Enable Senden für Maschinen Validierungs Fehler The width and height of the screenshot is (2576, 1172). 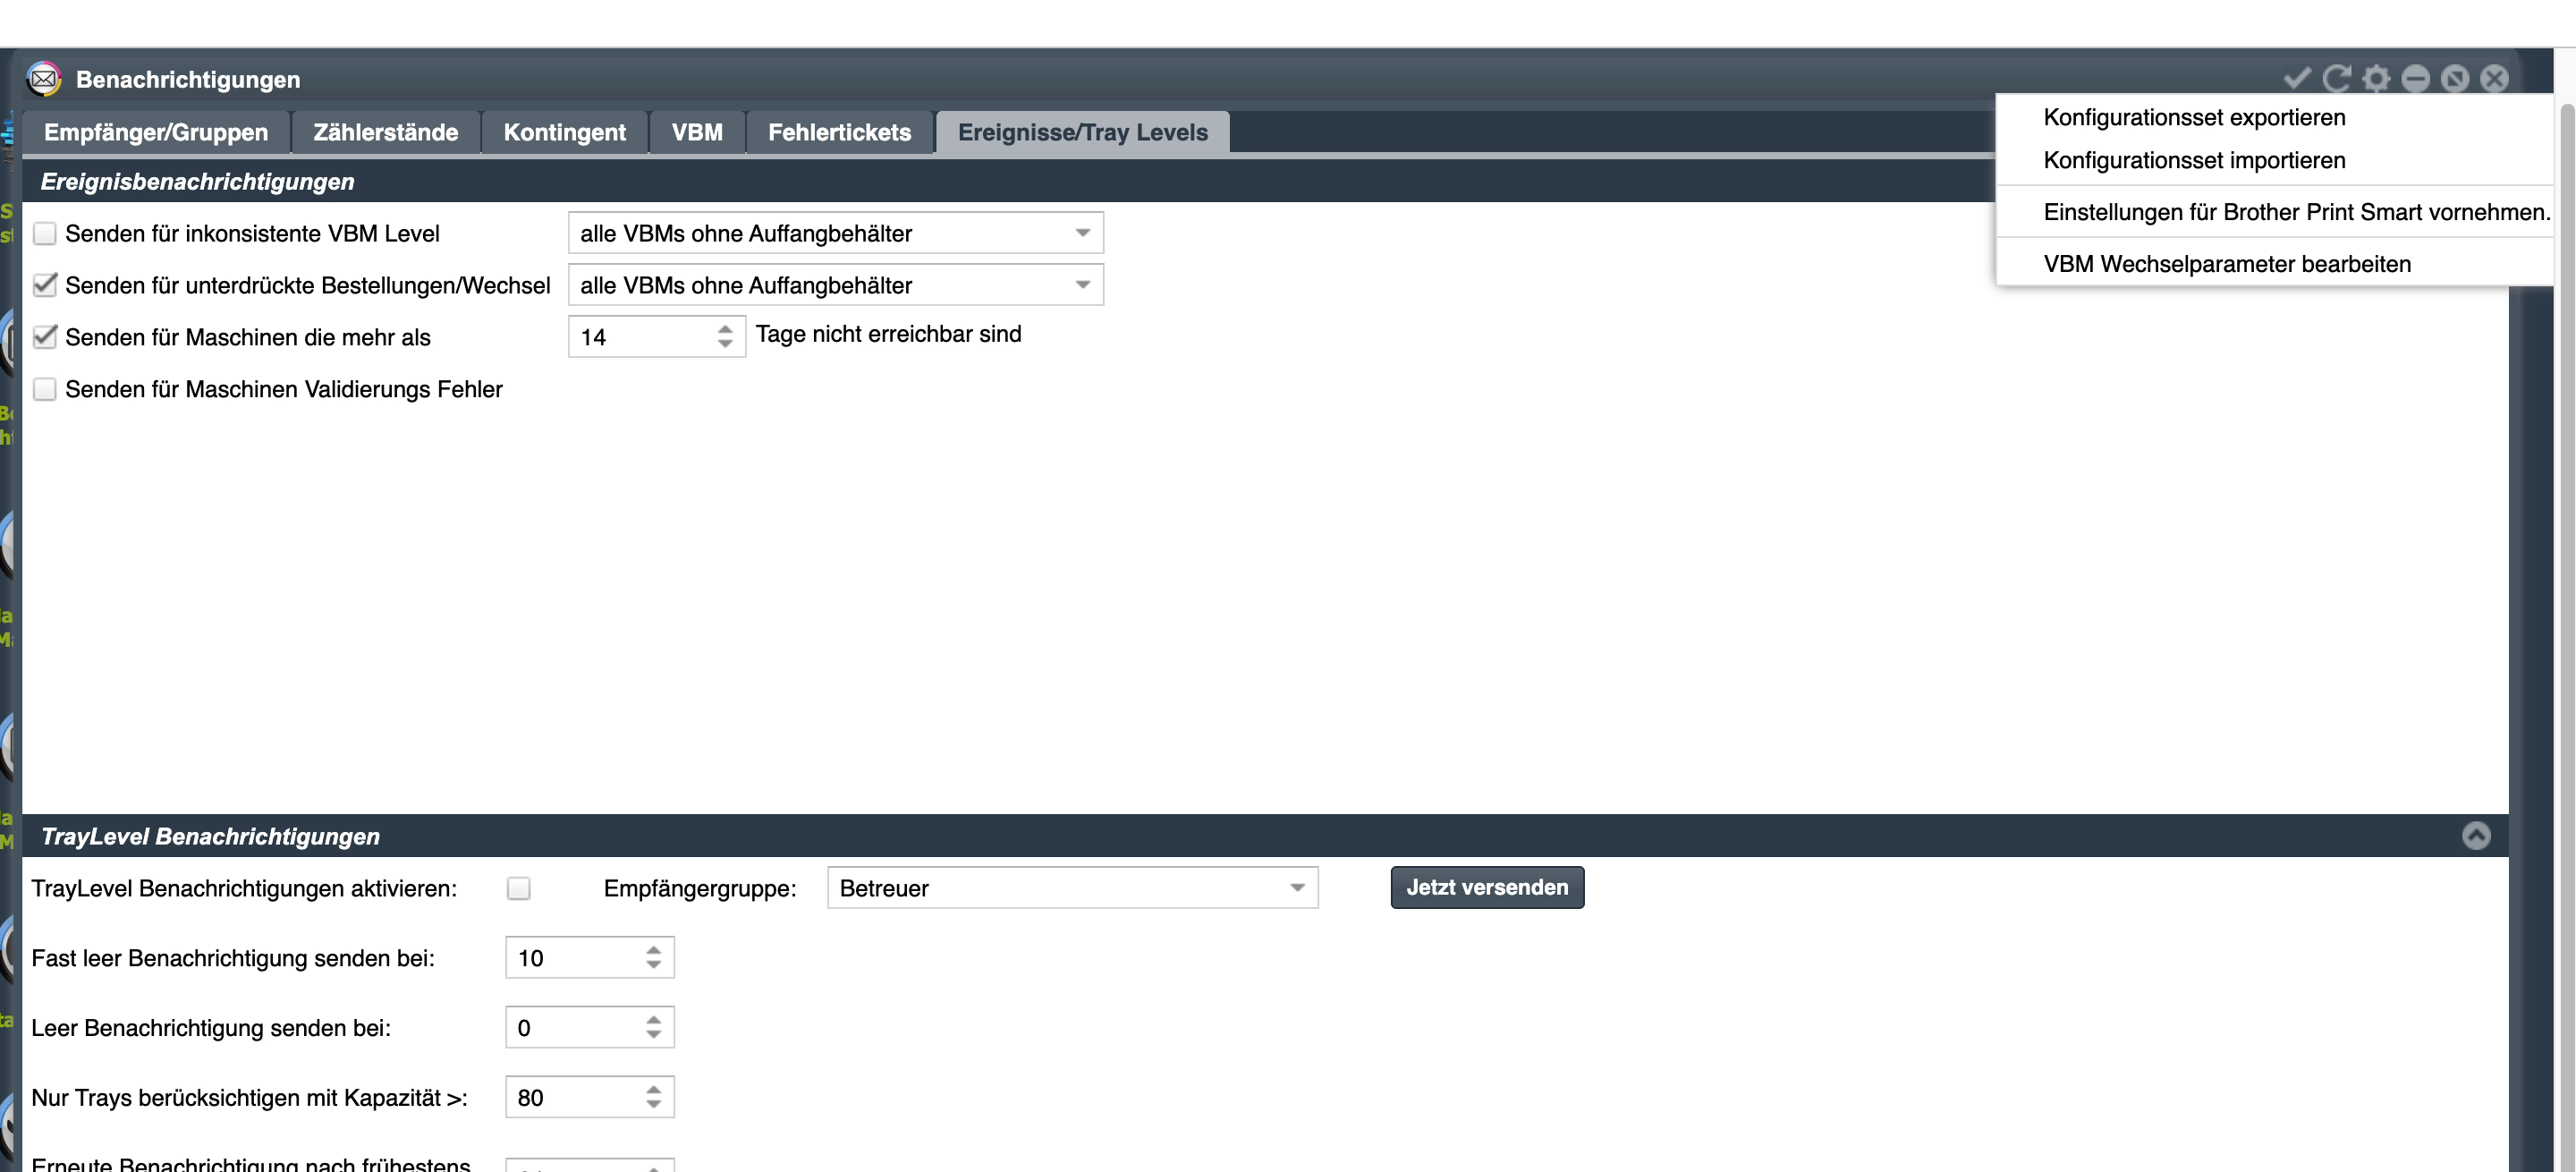(x=44, y=389)
